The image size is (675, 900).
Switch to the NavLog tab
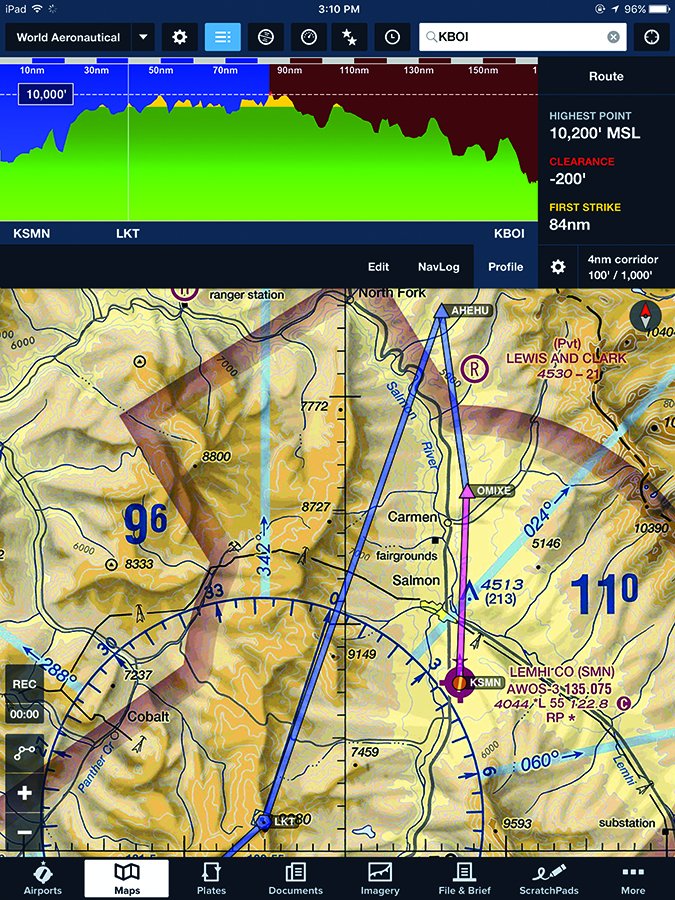pos(438,267)
